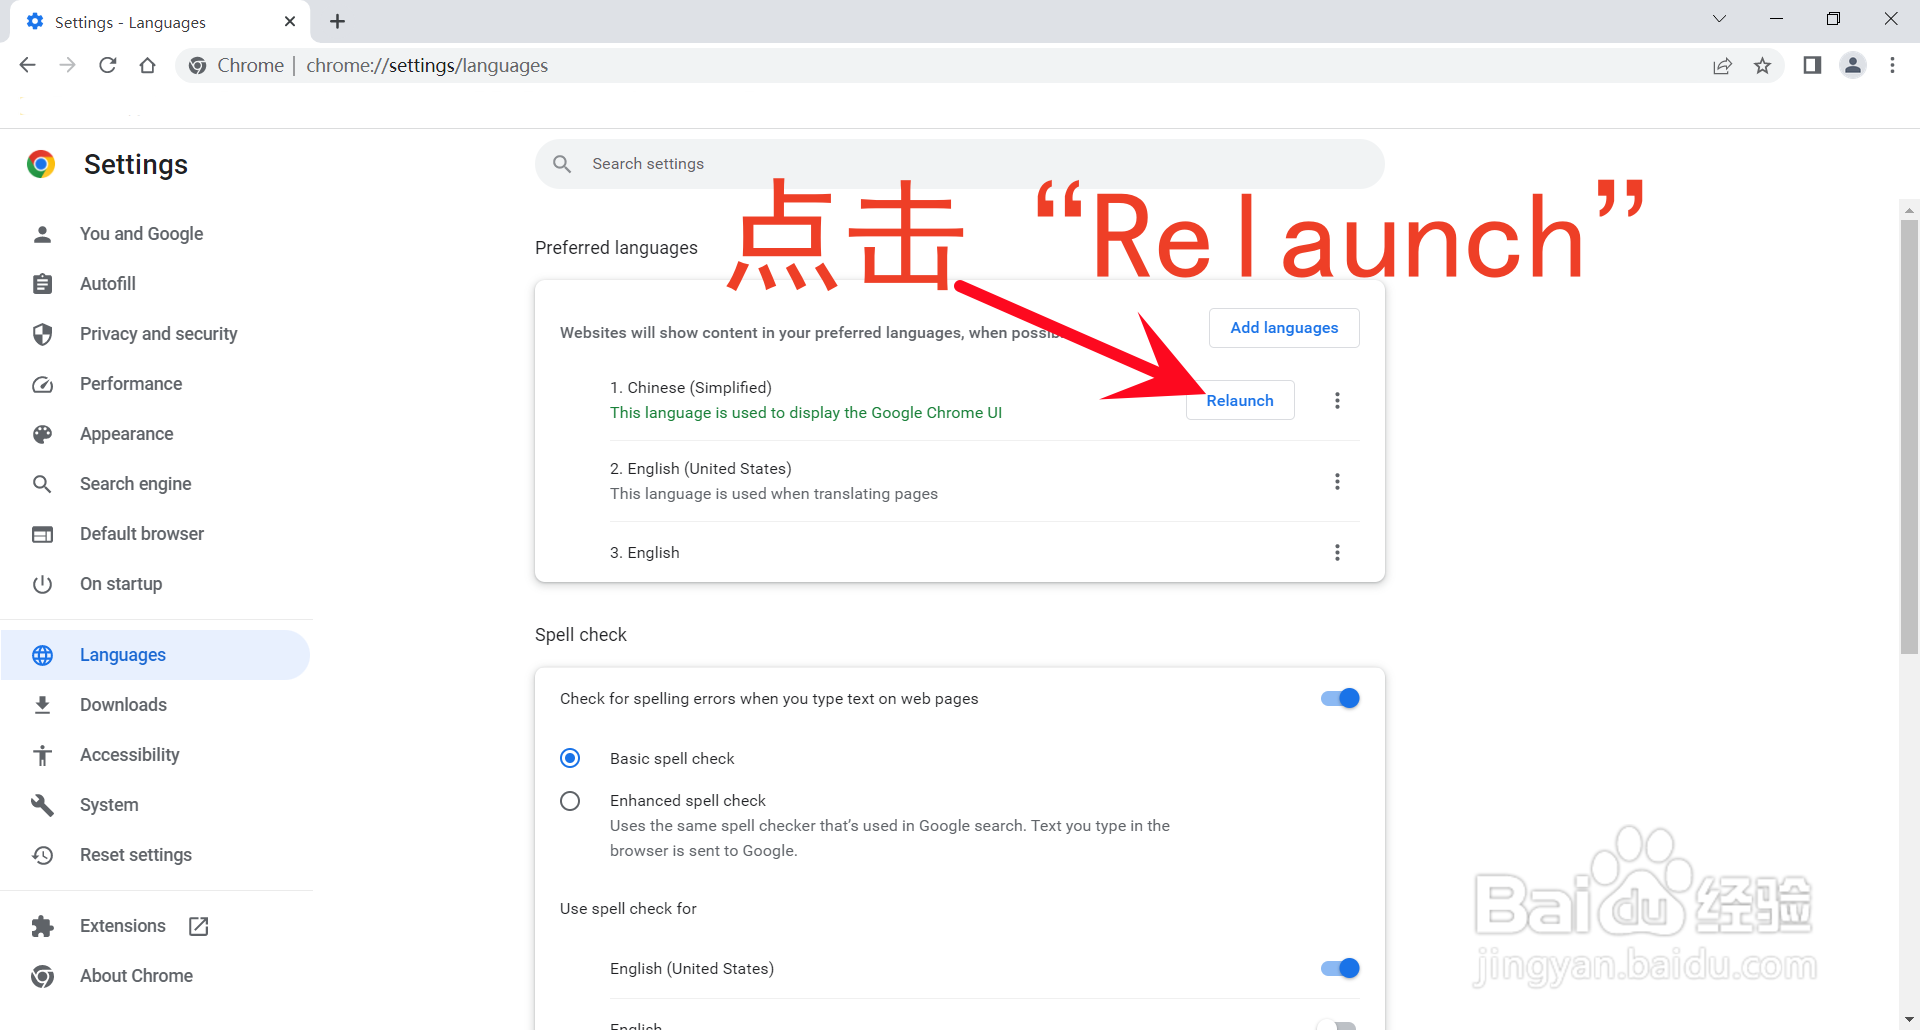1920x1030 pixels.
Task: Click the Chrome site info chip
Action: (237, 65)
